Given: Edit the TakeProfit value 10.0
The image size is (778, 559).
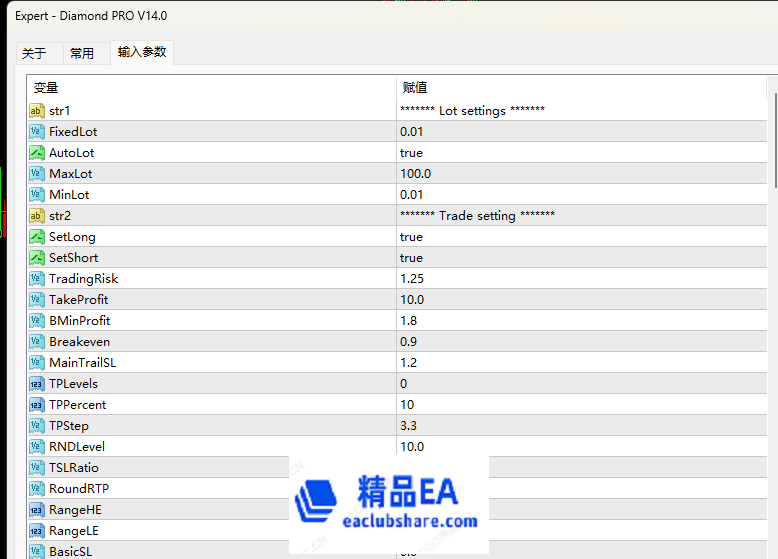Looking at the screenshot, I should pos(412,300).
